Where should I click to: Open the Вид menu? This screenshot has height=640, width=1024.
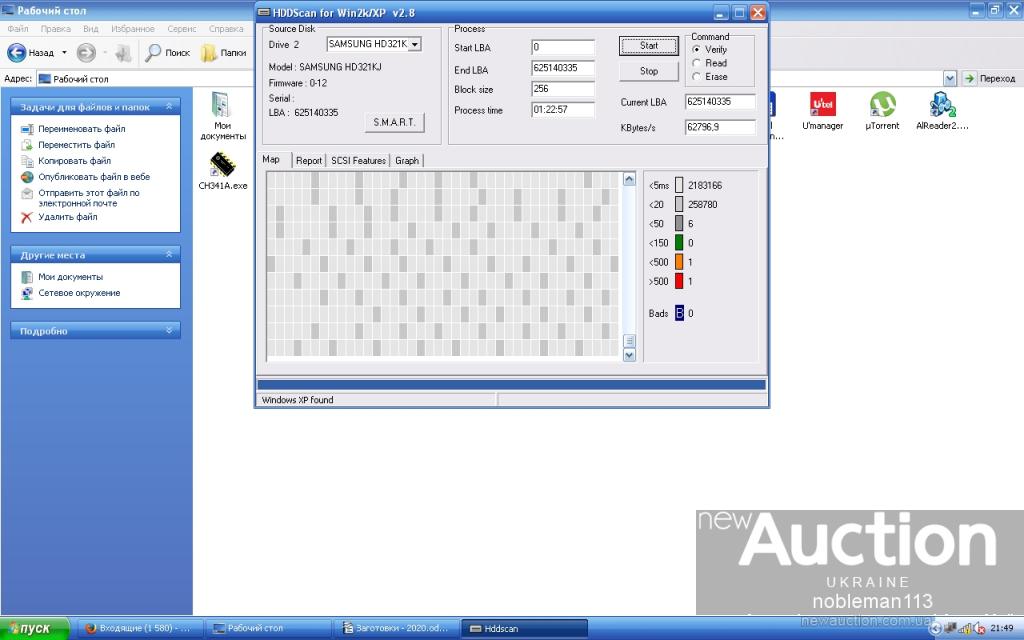point(91,29)
